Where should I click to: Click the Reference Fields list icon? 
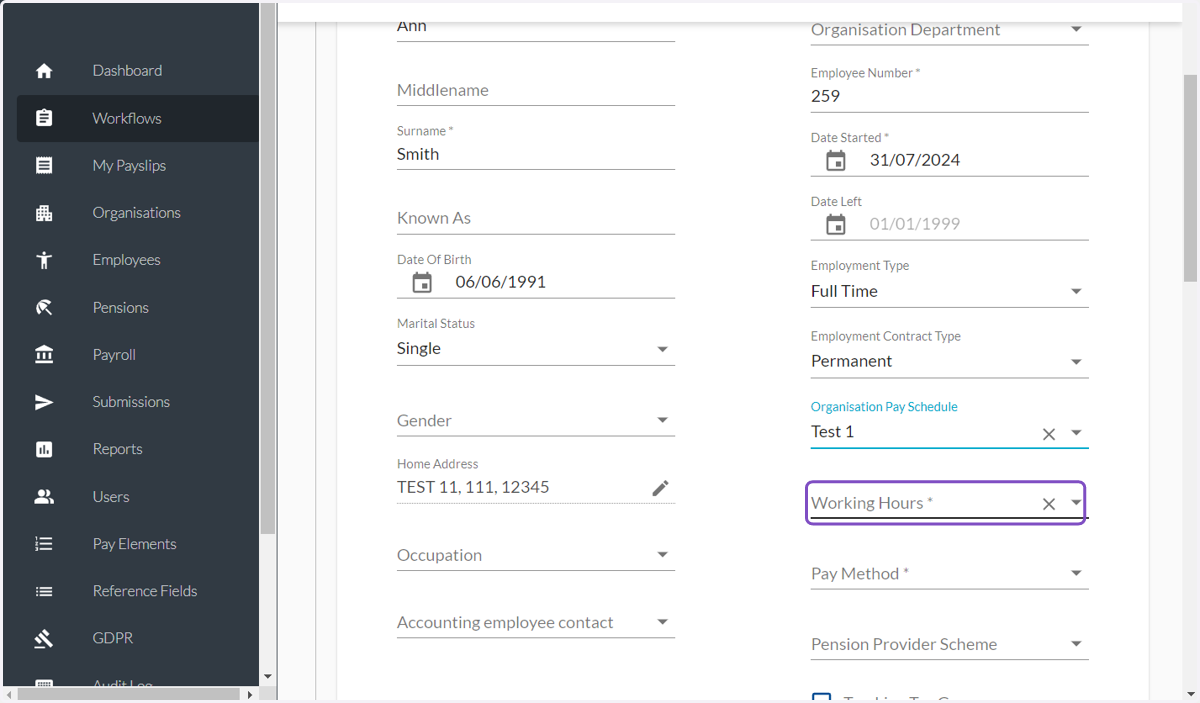(44, 591)
